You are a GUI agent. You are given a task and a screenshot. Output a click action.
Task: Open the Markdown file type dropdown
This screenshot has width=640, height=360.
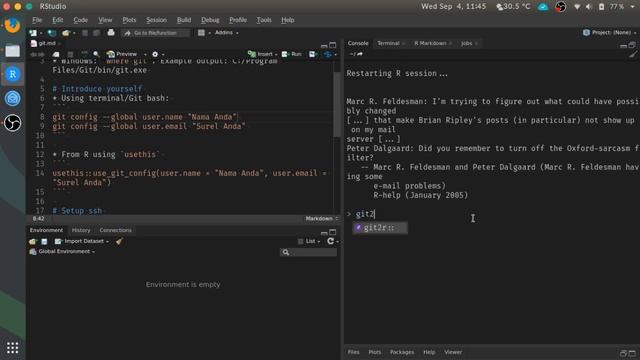322,219
